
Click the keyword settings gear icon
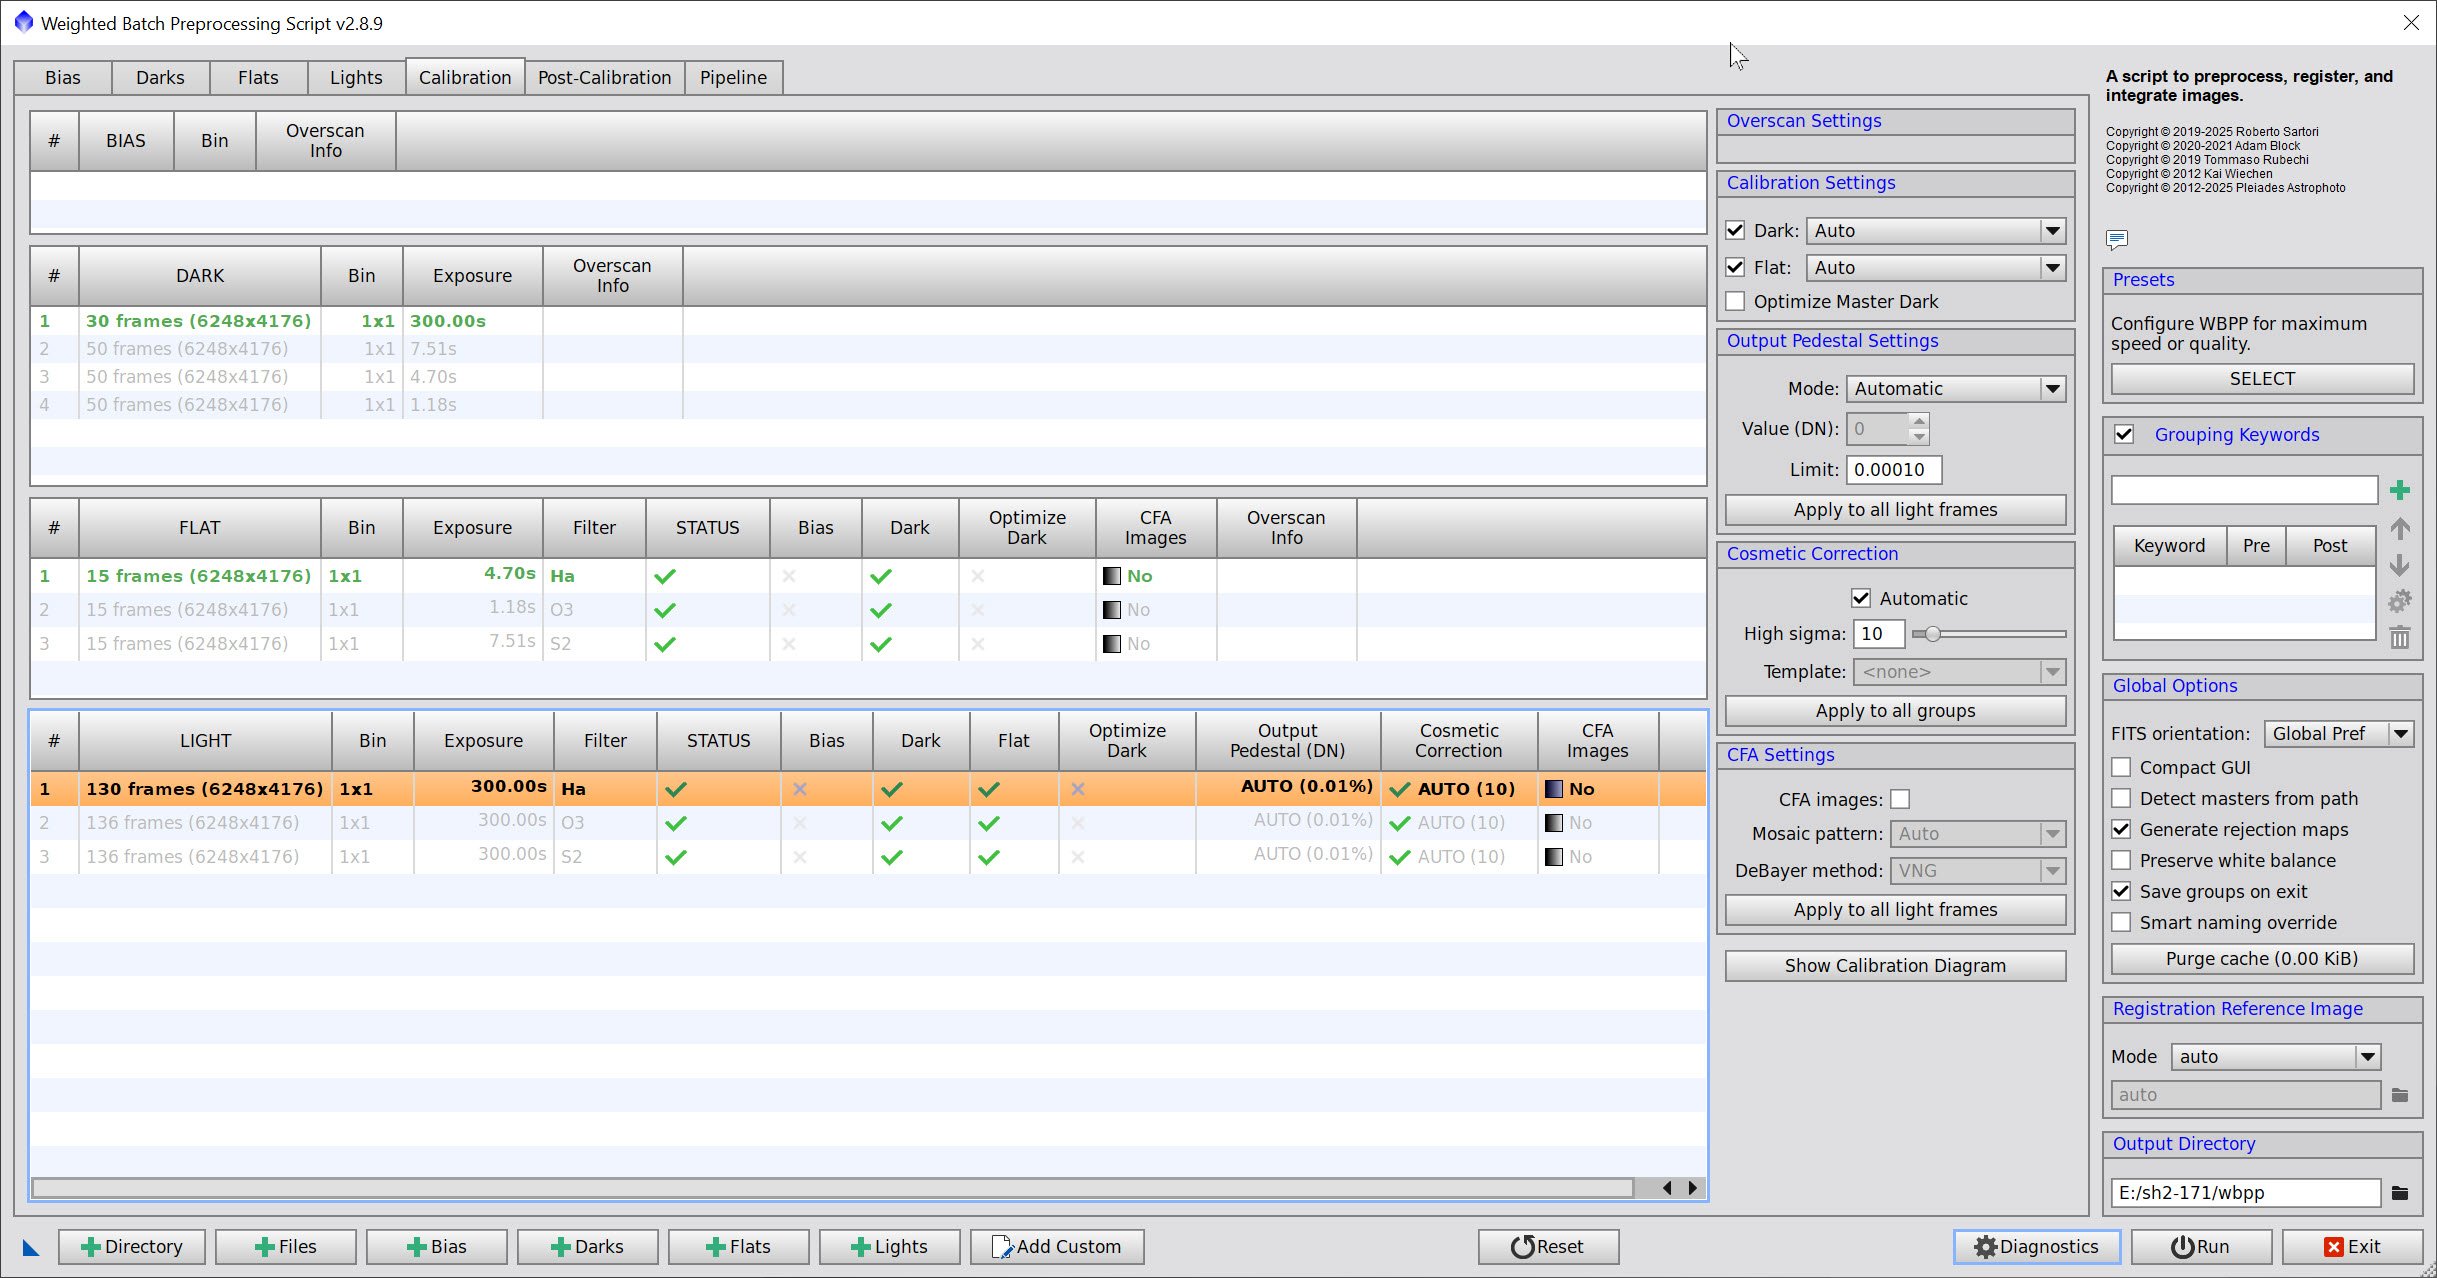click(2399, 601)
